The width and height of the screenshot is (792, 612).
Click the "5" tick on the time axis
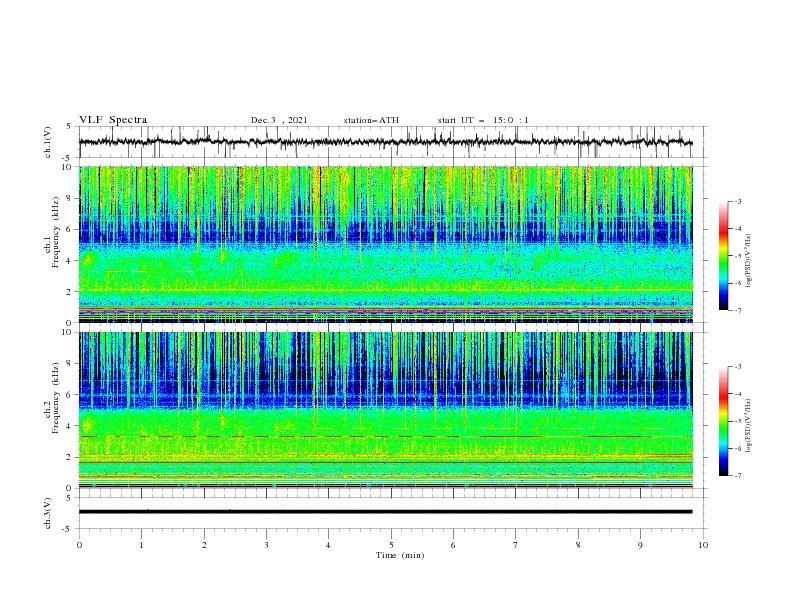point(391,545)
